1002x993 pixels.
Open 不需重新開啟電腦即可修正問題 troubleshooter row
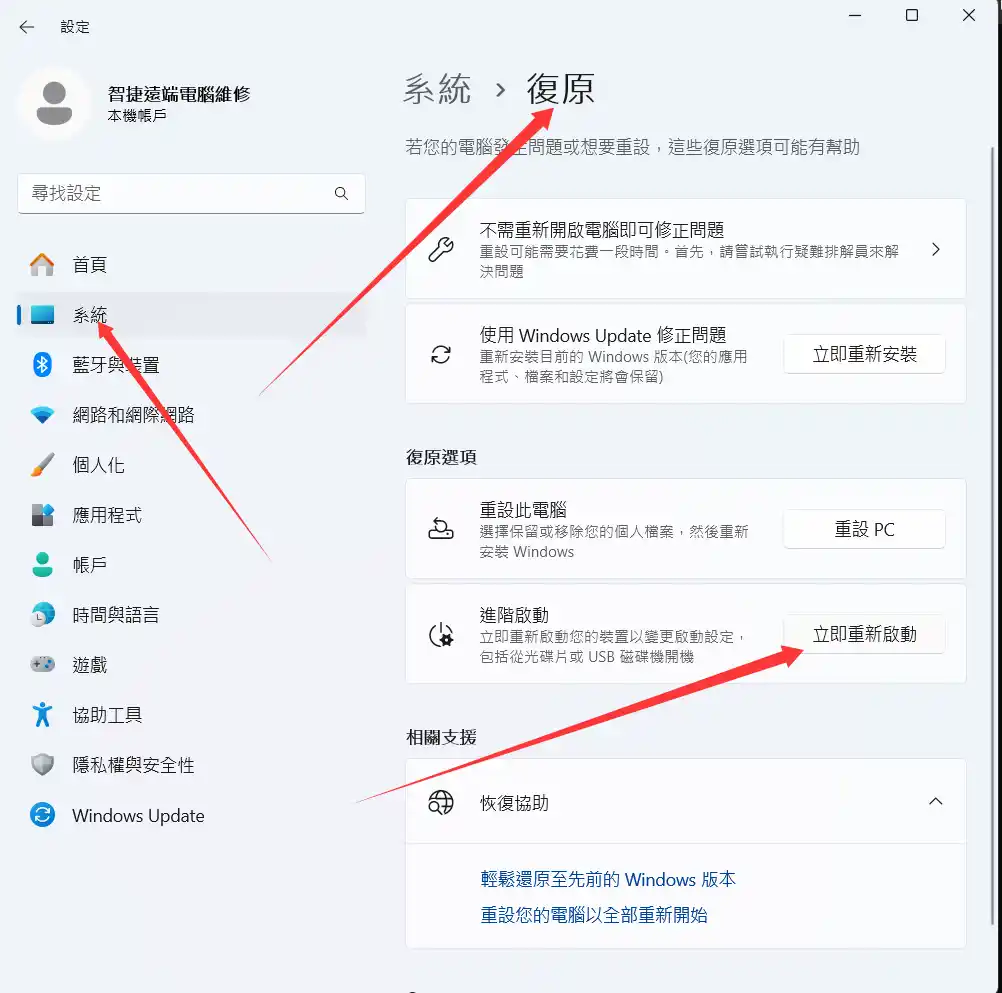685,249
